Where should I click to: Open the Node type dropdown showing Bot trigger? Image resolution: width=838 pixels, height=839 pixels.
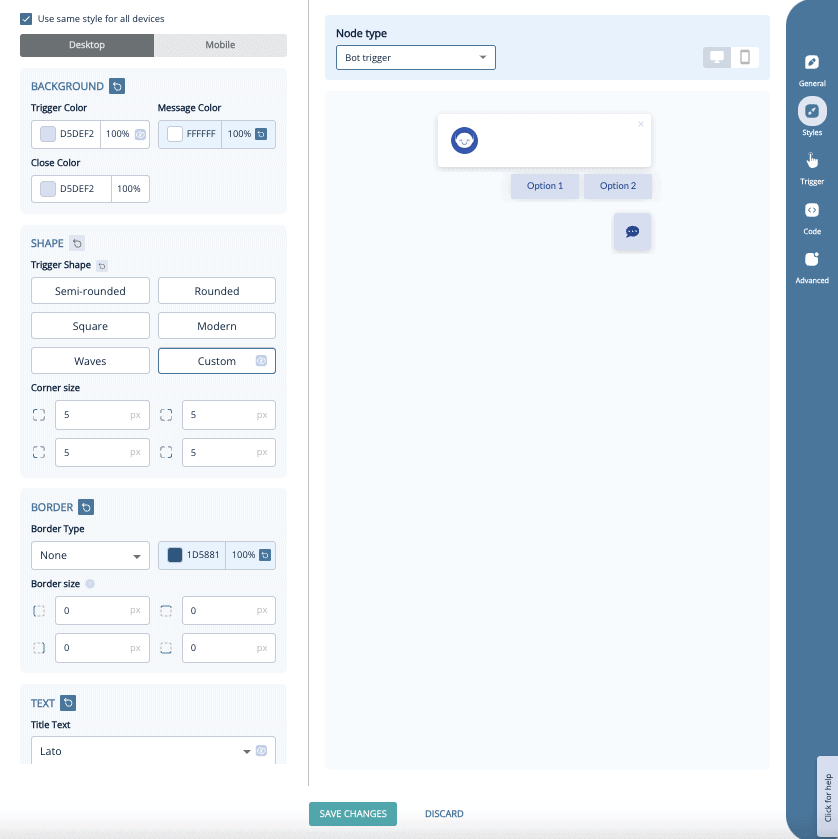[x=415, y=57]
